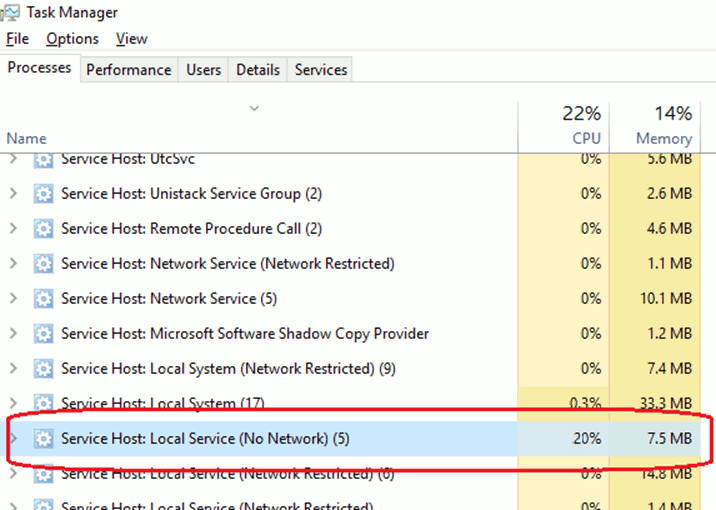Expand Service Host: Unistack Service Group

[x=13, y=194]
